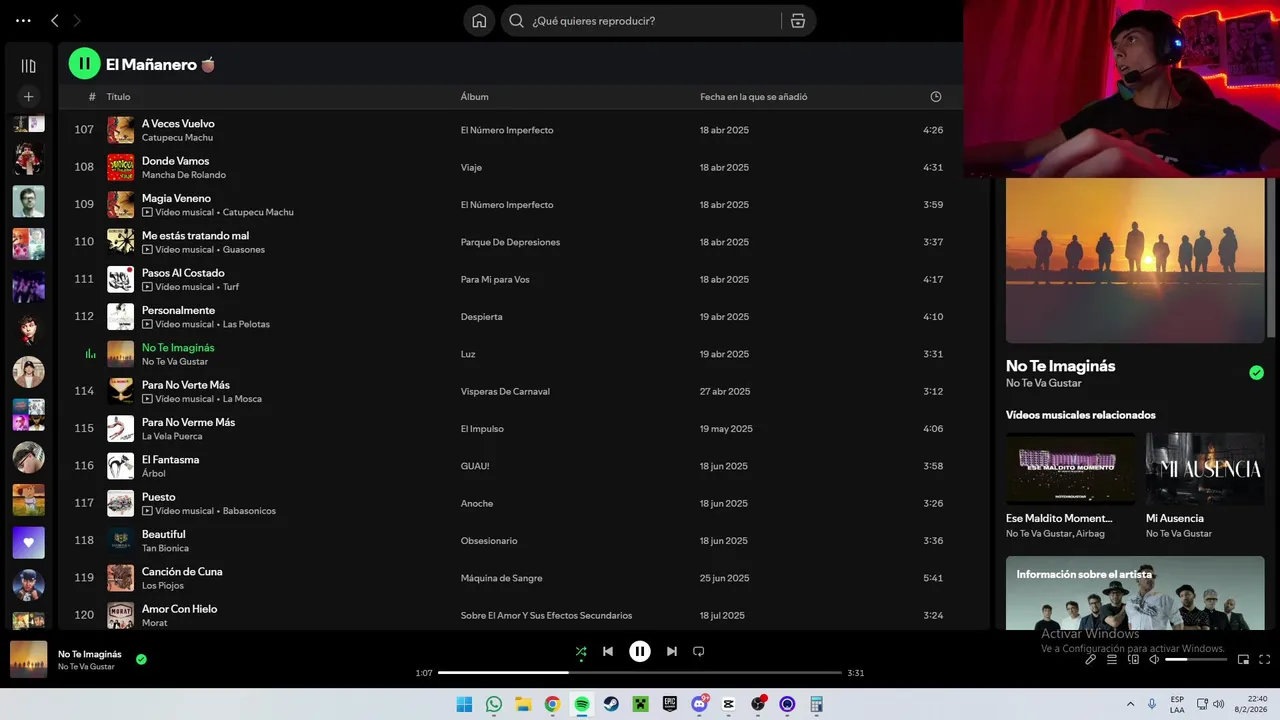
Task: Mute with the player speaker icon
Action: click(x=1154, y=659)
